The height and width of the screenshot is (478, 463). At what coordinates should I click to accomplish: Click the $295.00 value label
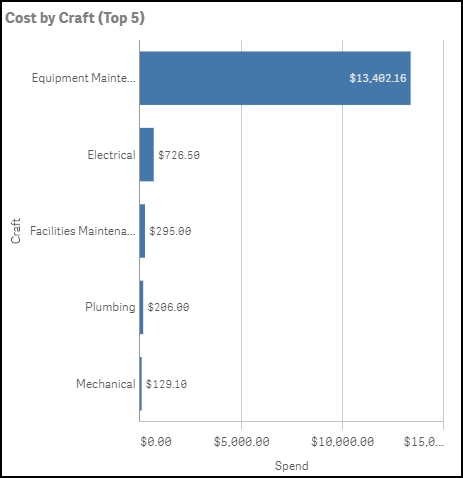pos(170,231)
